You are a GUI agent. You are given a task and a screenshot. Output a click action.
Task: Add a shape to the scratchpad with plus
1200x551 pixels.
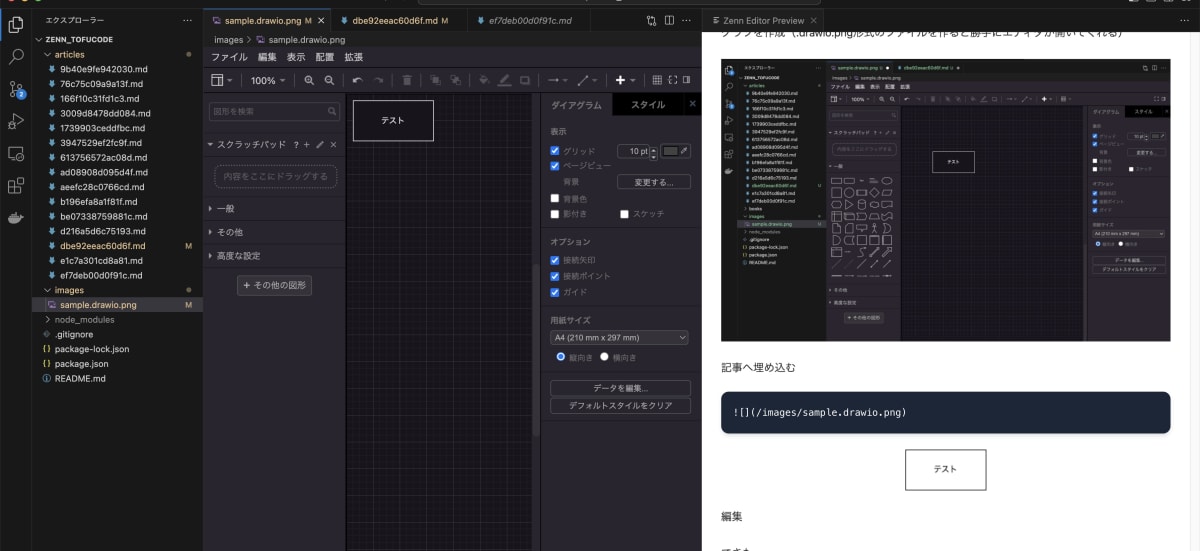pyautogui.click(x=307, y=145)
